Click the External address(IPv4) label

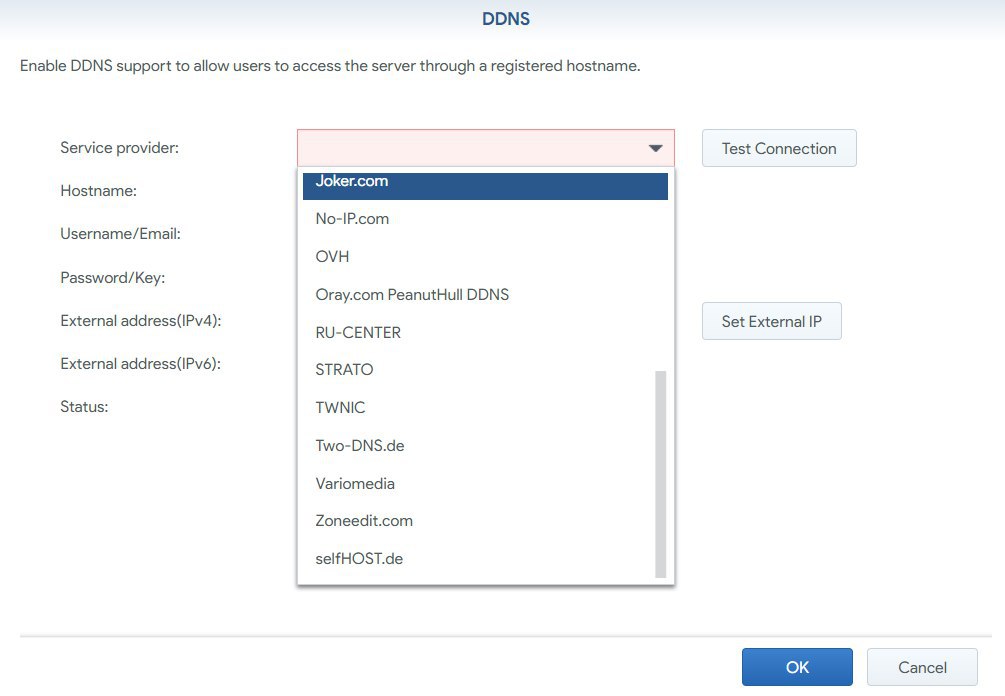pos(141,320)
